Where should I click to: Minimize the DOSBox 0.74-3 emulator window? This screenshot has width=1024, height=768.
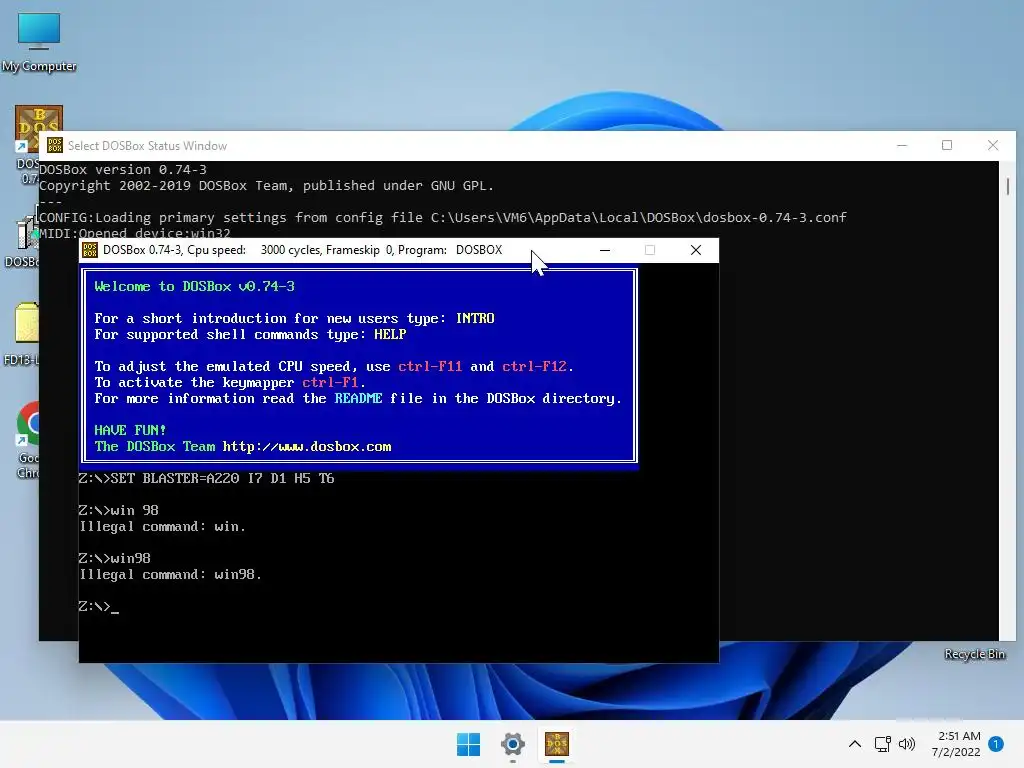click(x=605, y=250)
